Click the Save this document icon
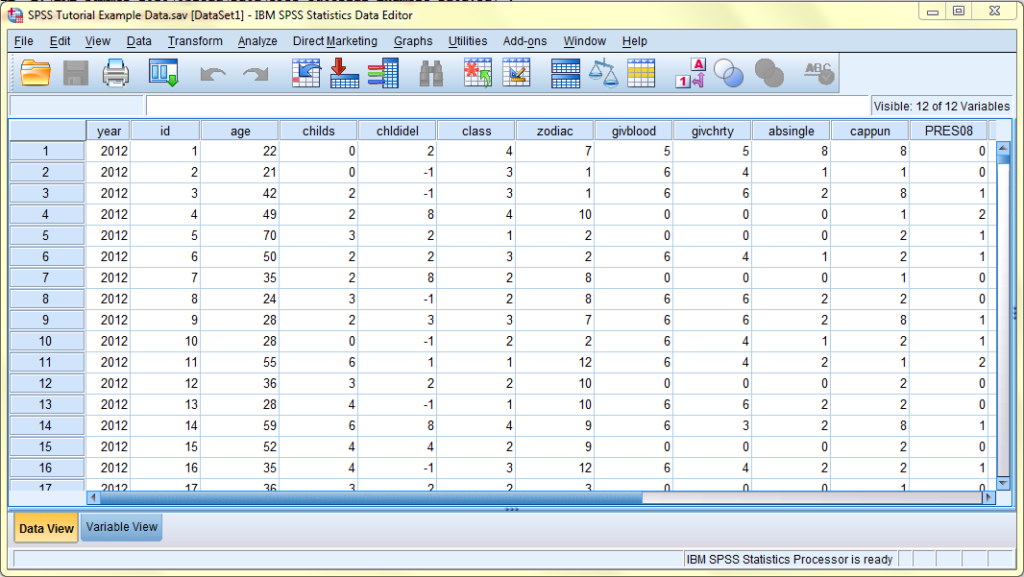This screenshot has height=577, width=1024. [75, 73]
